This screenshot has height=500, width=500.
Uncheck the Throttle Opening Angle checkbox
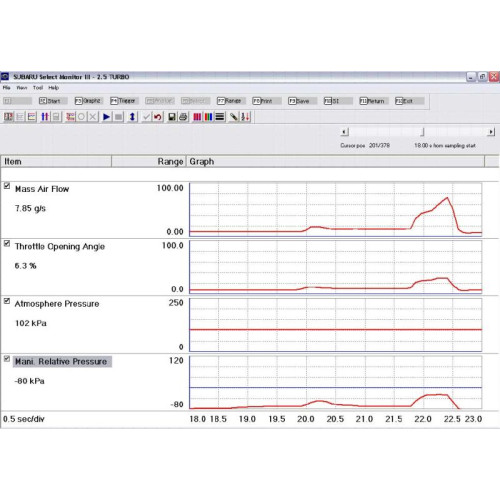tap(7, 243)
